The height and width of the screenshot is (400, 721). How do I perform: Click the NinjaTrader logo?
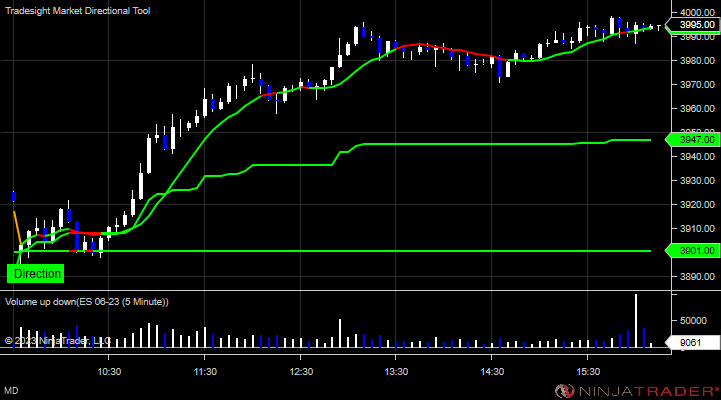tap(636, 391)
